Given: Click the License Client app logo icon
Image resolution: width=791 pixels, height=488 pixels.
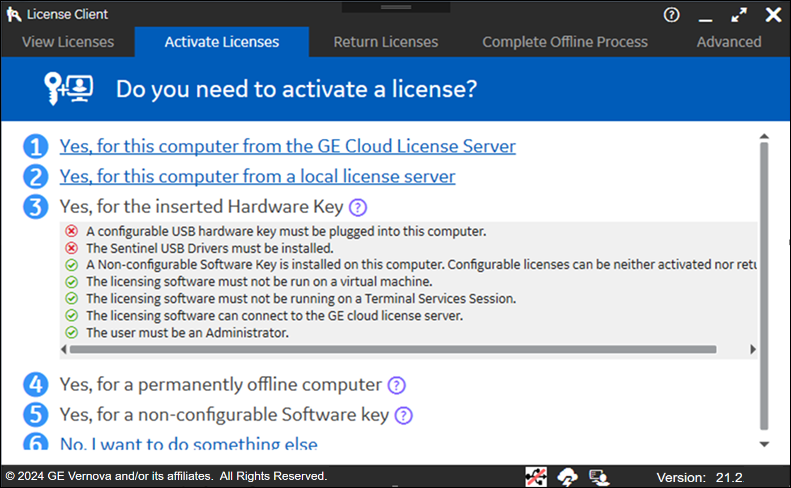Looking at the screenshot, I should pyautogui.click(x=14, y=15).
